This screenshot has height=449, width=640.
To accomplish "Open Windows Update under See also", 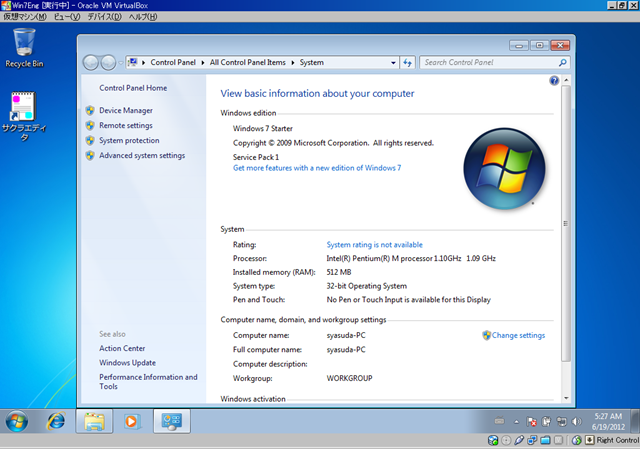I will tap(127, 362).
